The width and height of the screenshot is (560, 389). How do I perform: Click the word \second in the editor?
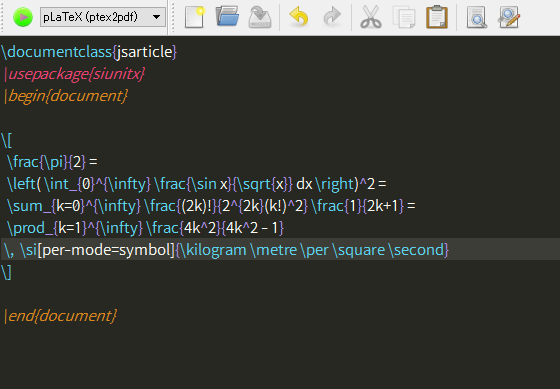pos(416,250)
